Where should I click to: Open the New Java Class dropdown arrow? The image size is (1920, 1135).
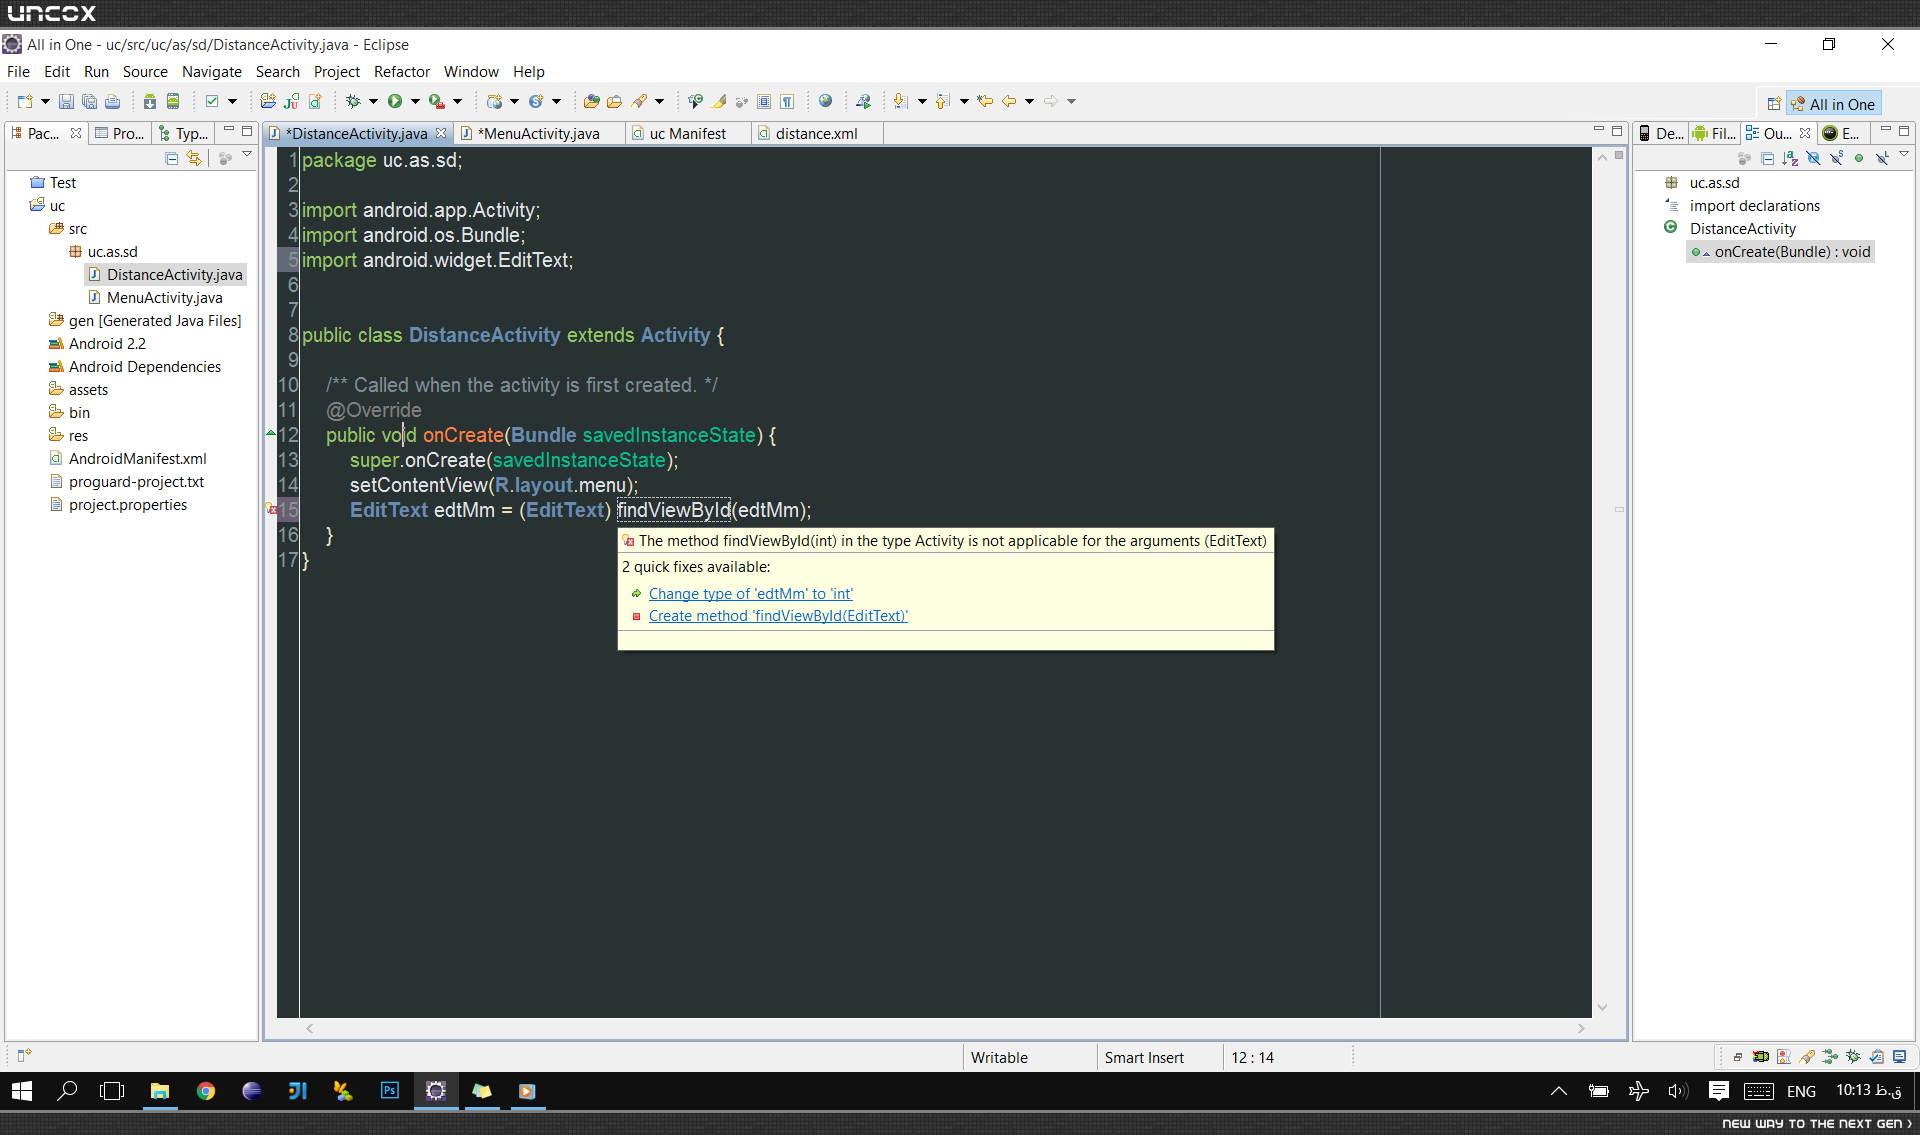coord(556,101)
